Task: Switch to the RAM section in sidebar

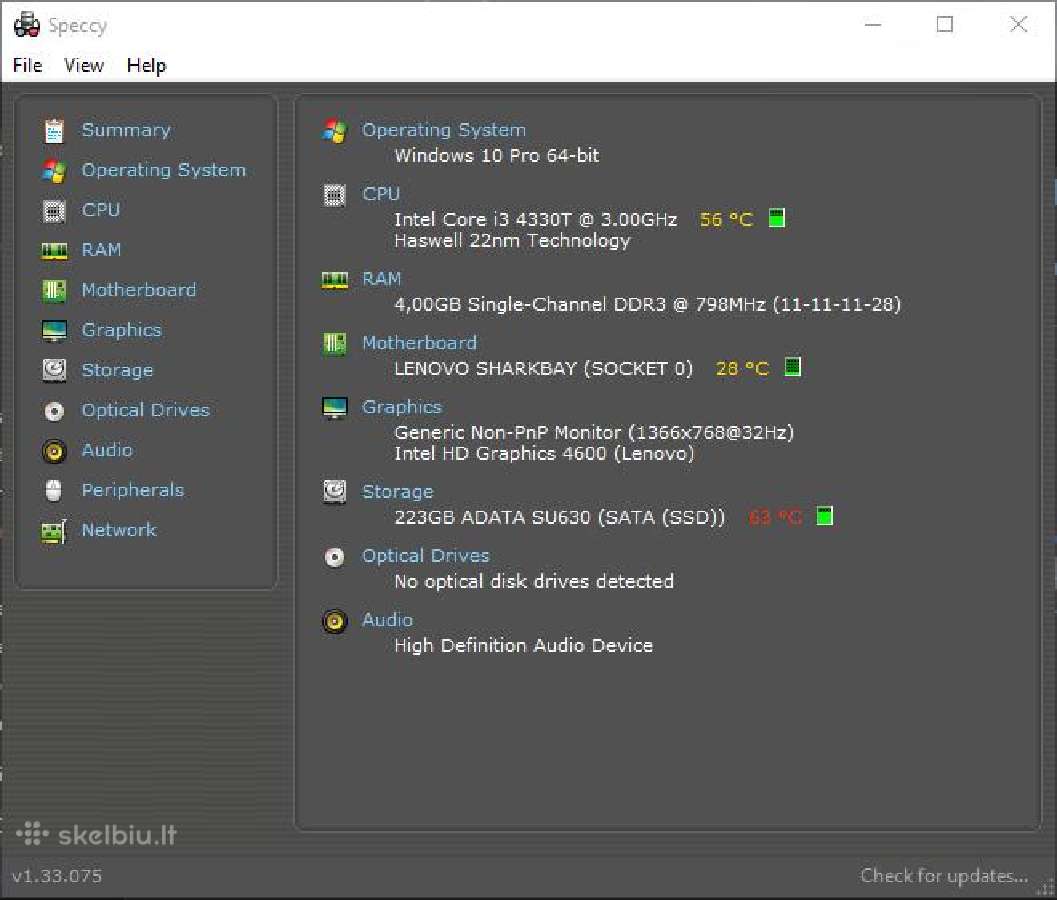Action: pyautogui.click(x=101, y=250)
